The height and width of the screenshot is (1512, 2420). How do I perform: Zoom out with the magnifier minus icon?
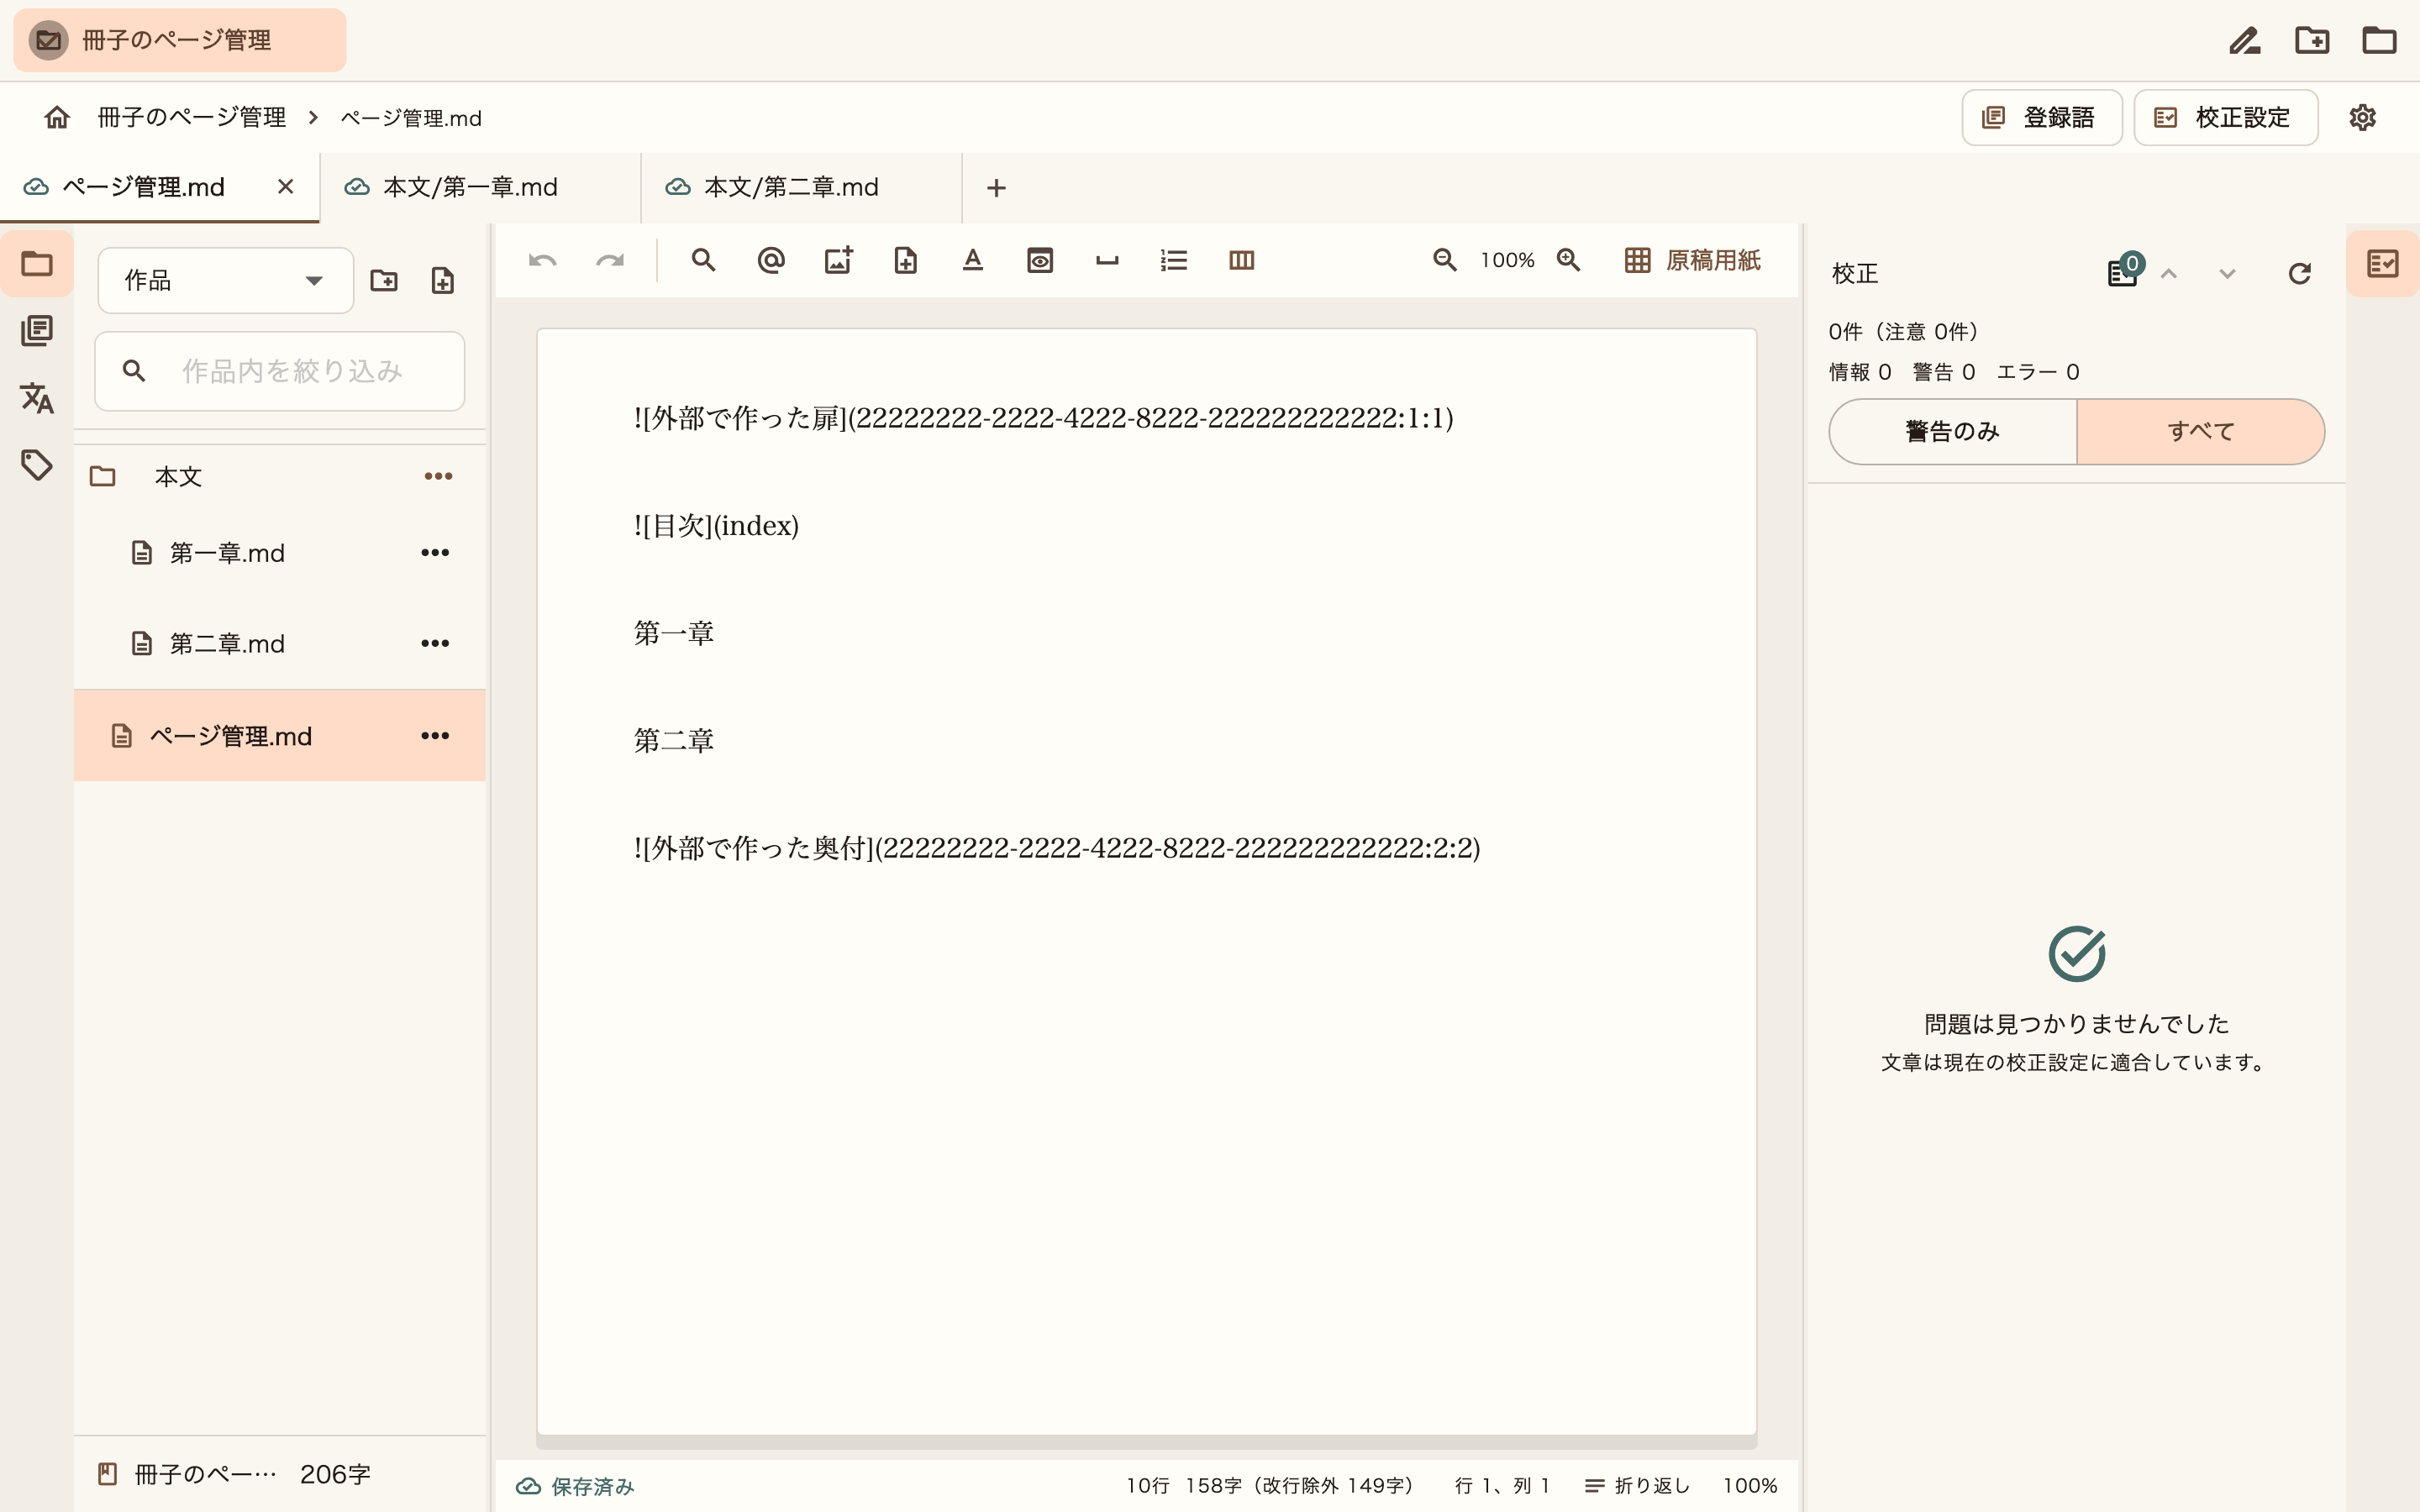pyautogui.click(x=1445, y=261)
